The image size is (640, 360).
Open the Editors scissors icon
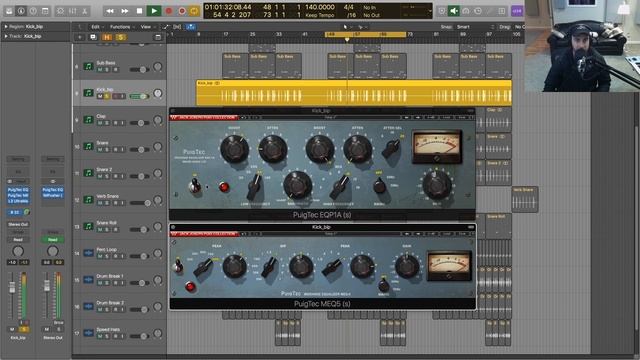[84, 11]
